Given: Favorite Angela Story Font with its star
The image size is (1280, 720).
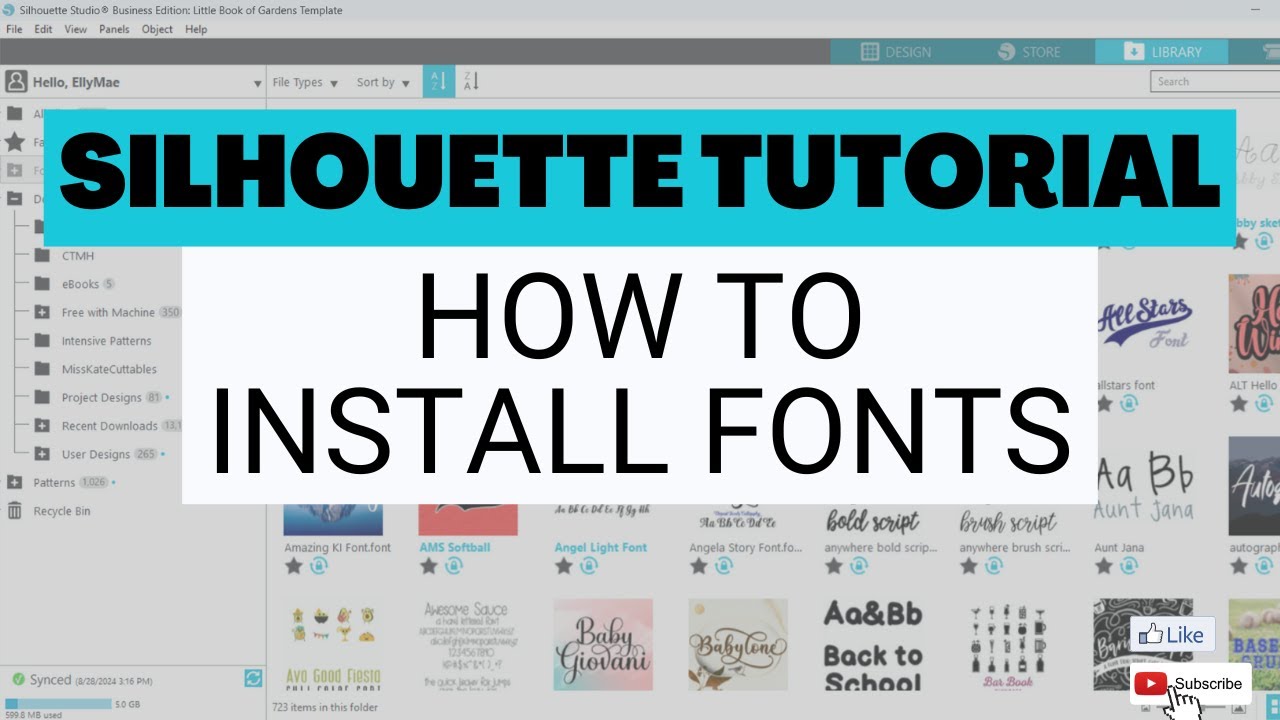Looking at the screenshot, I should (x=698, y=566).
